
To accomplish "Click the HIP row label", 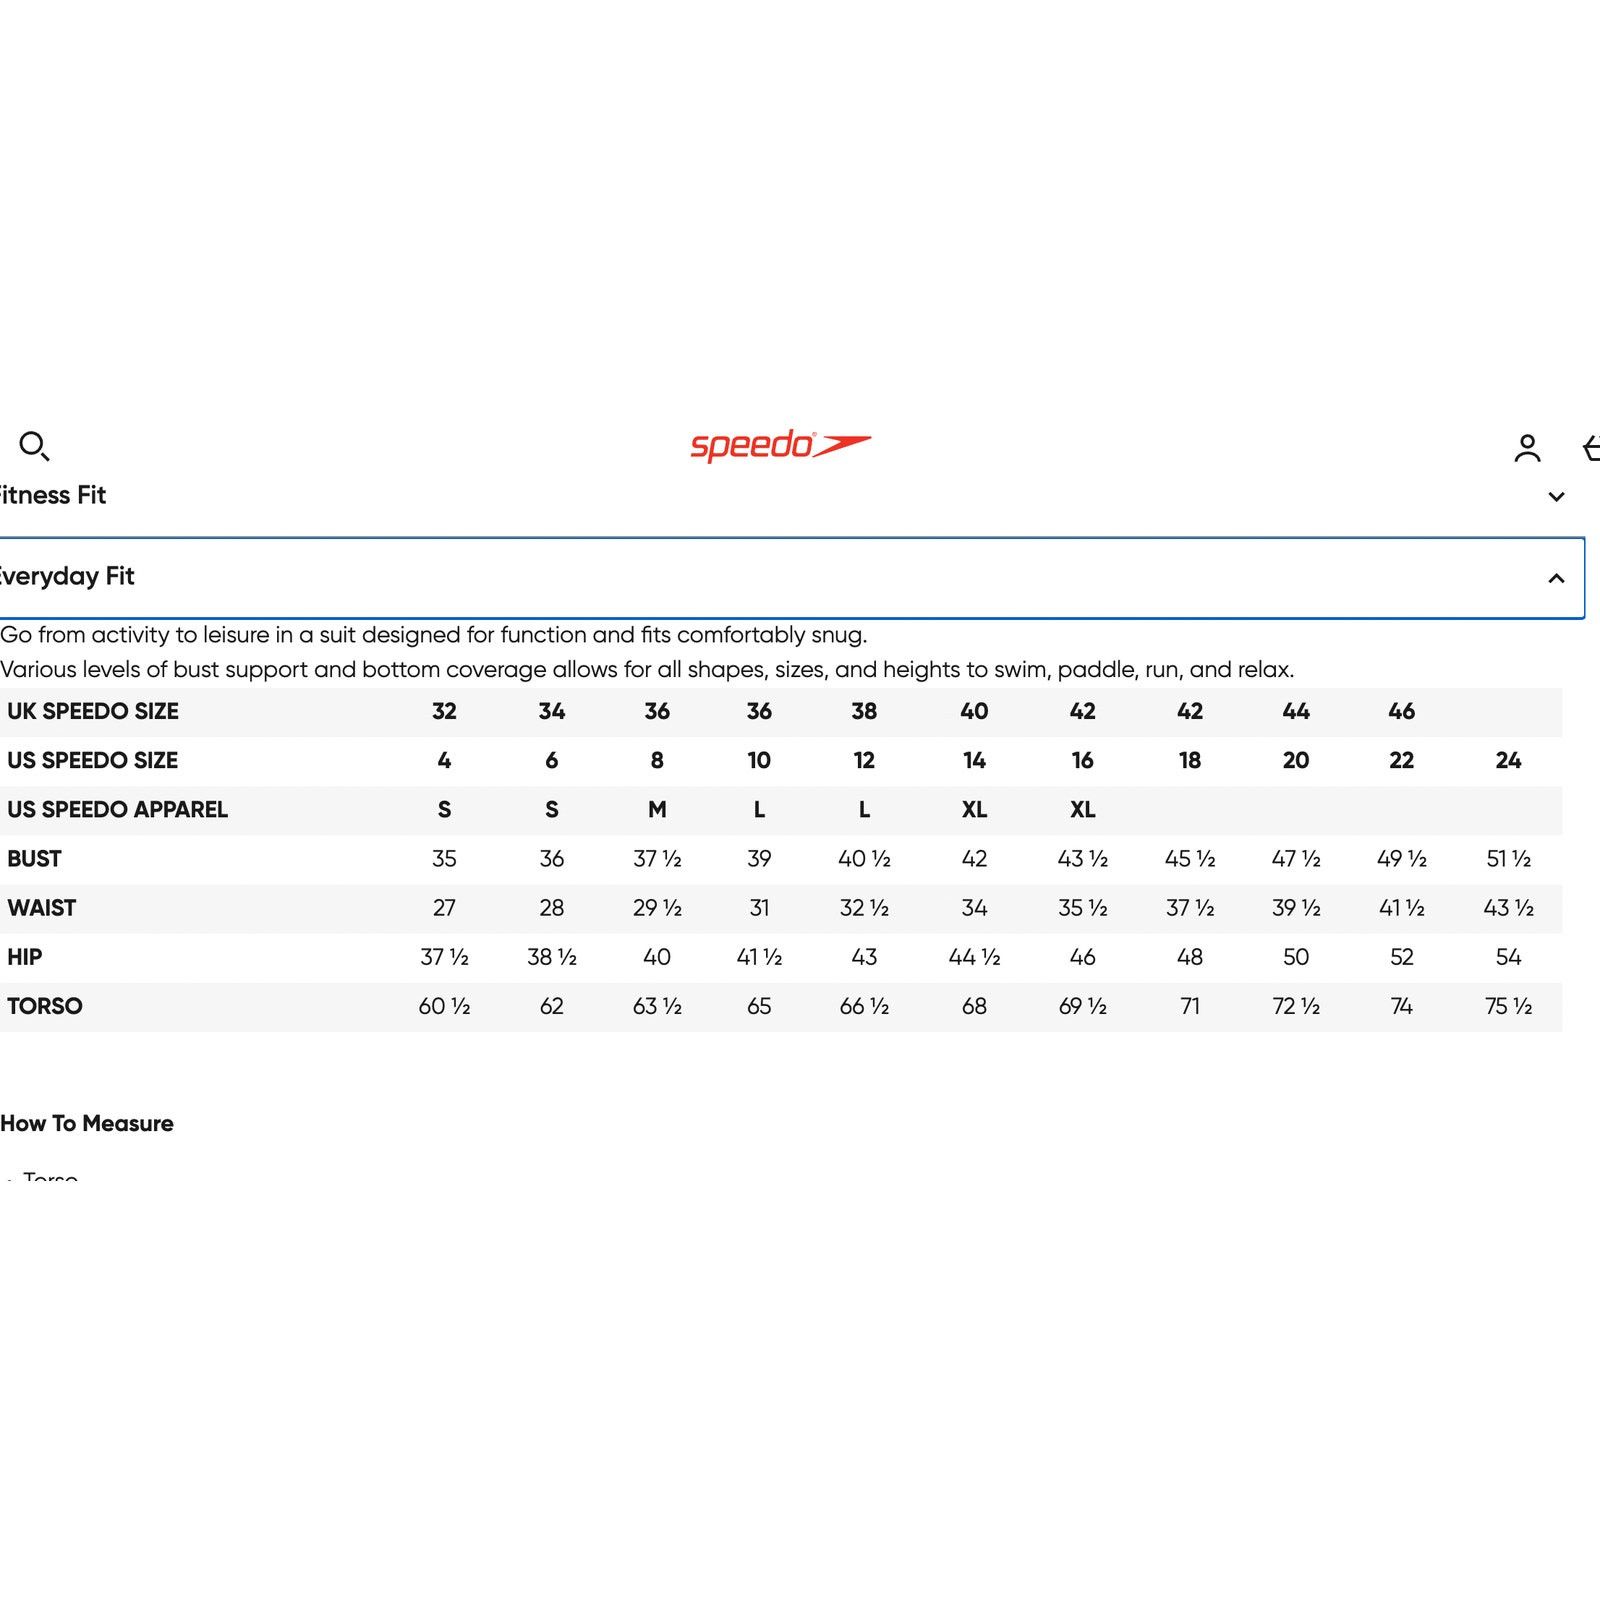I will coord(24,957).
